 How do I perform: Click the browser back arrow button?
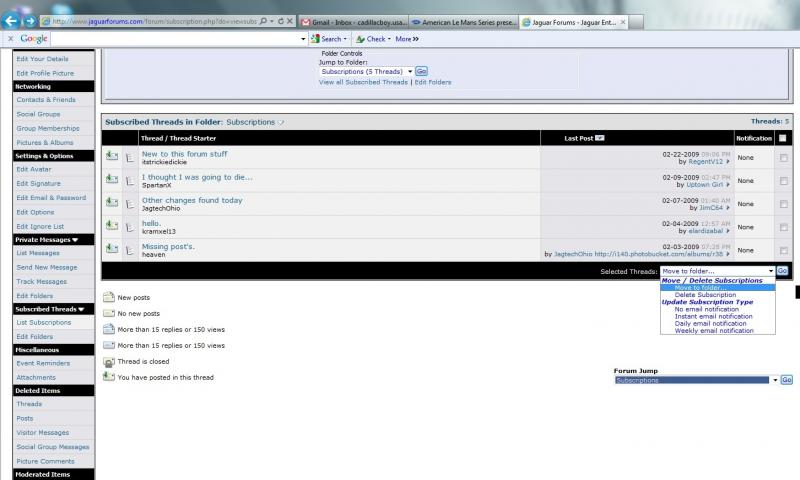point(11,21)
